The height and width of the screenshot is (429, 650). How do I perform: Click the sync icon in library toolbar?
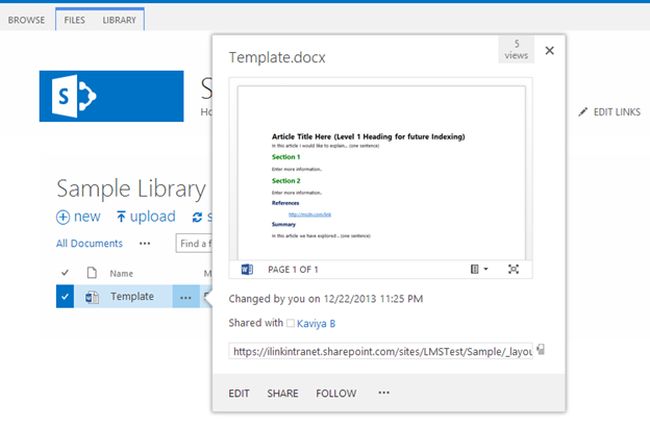[x=198, y=217]
